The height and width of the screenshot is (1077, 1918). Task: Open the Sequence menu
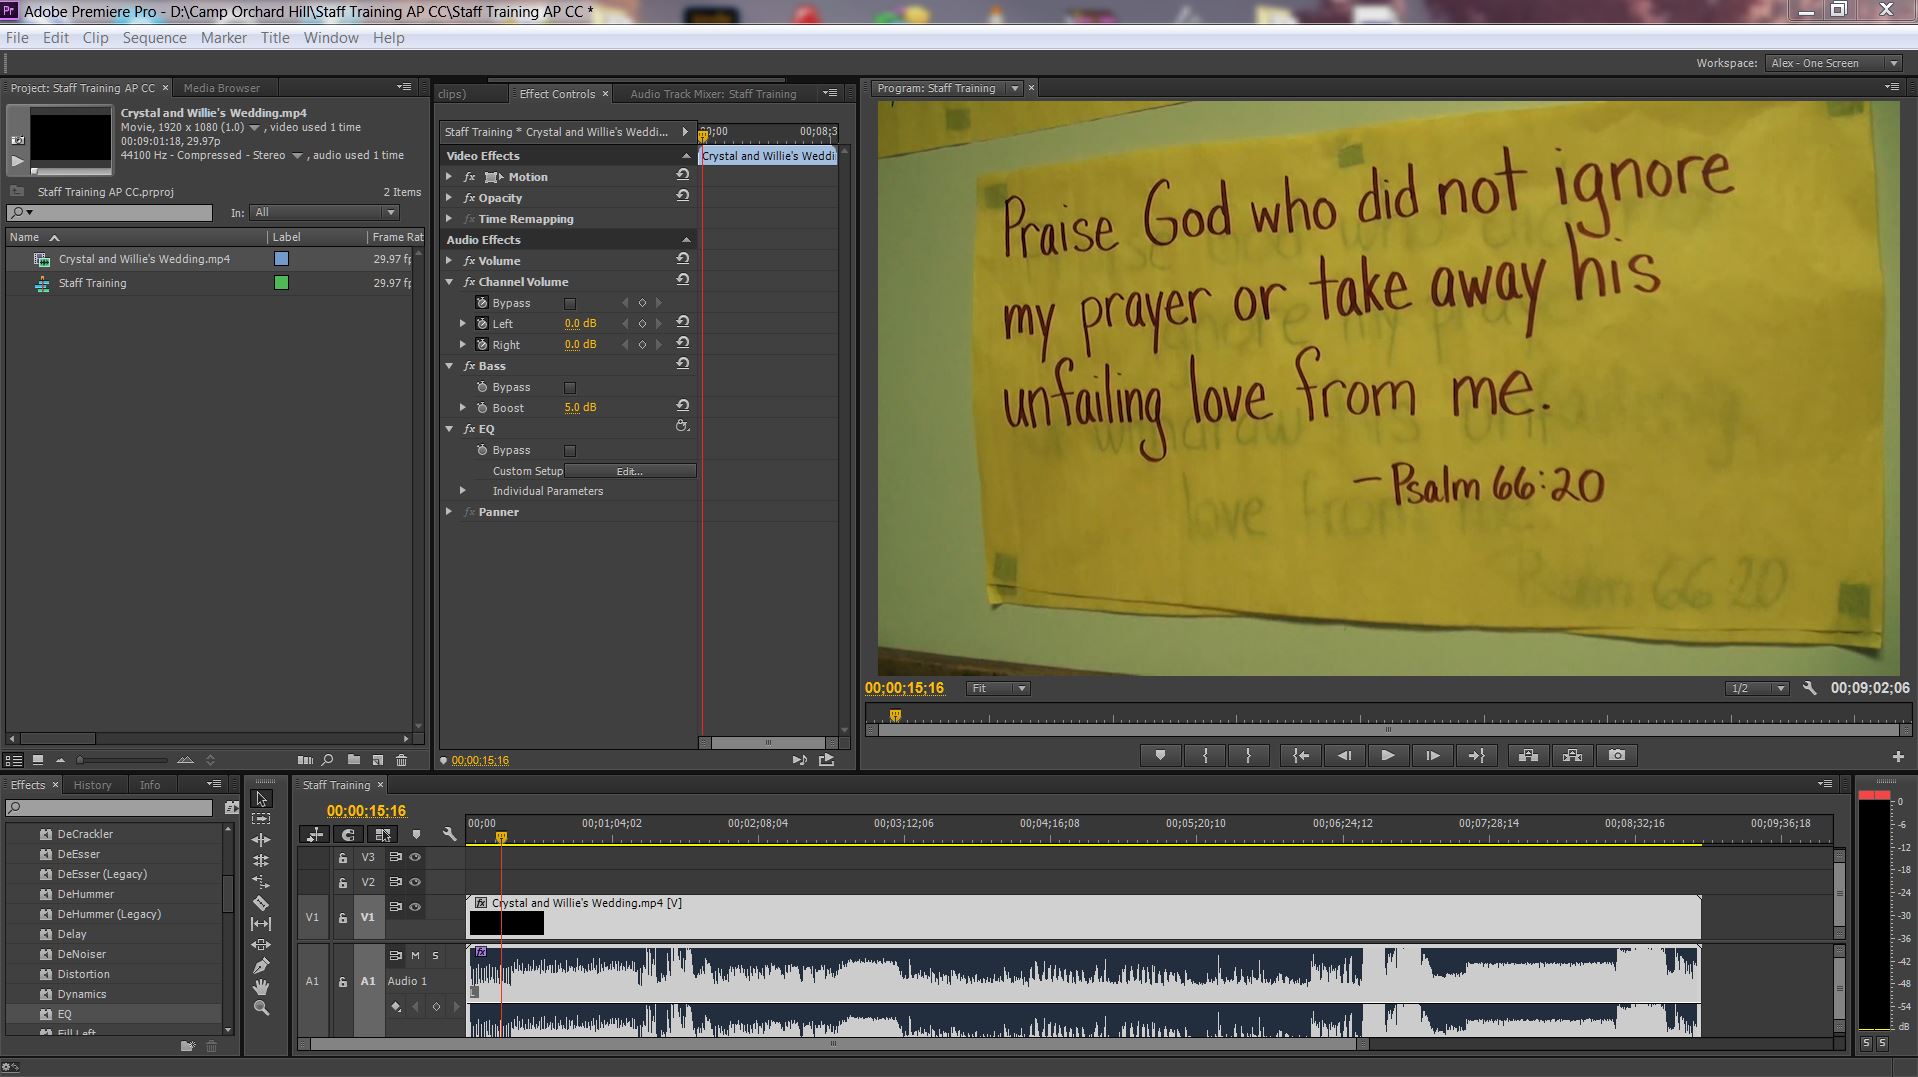[154, 38]
